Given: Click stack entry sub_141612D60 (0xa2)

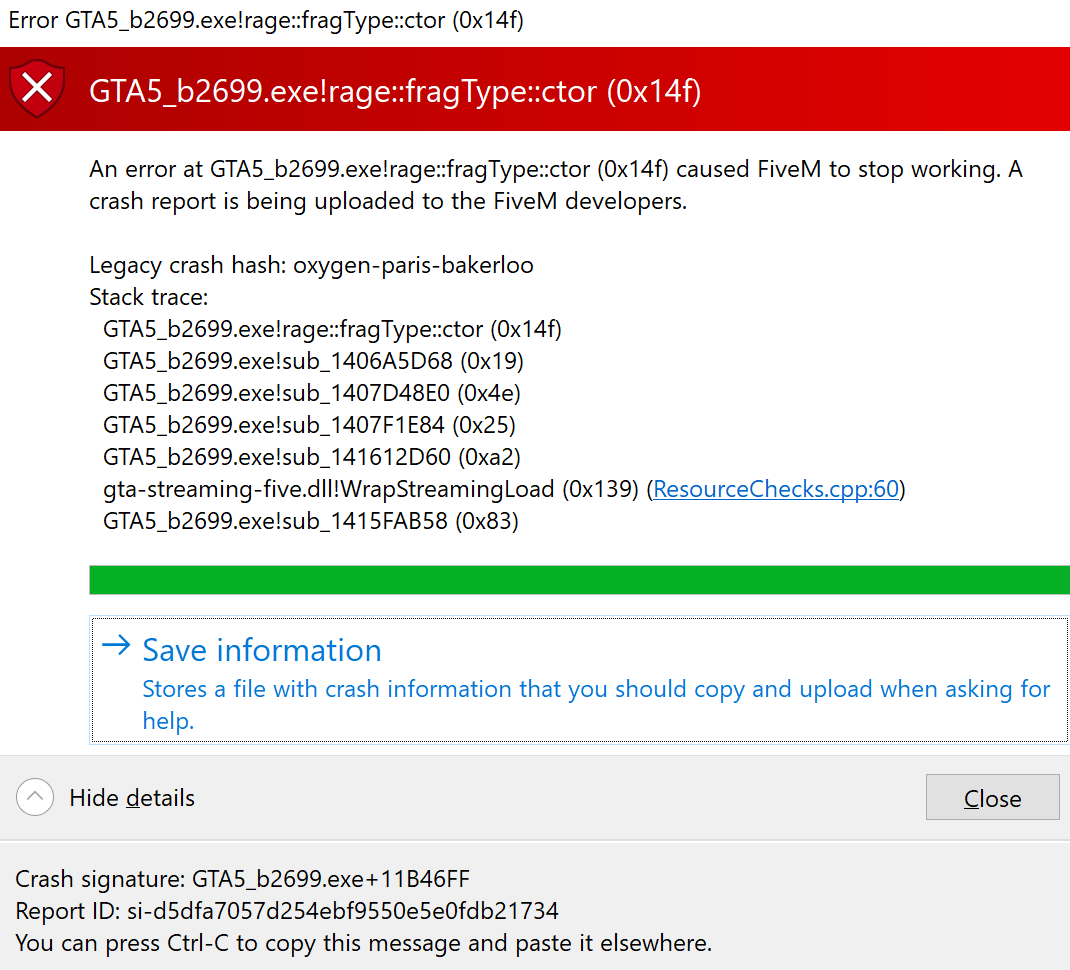Looking at the screenshot, I should pyautogui.click(x=312, y=457).
